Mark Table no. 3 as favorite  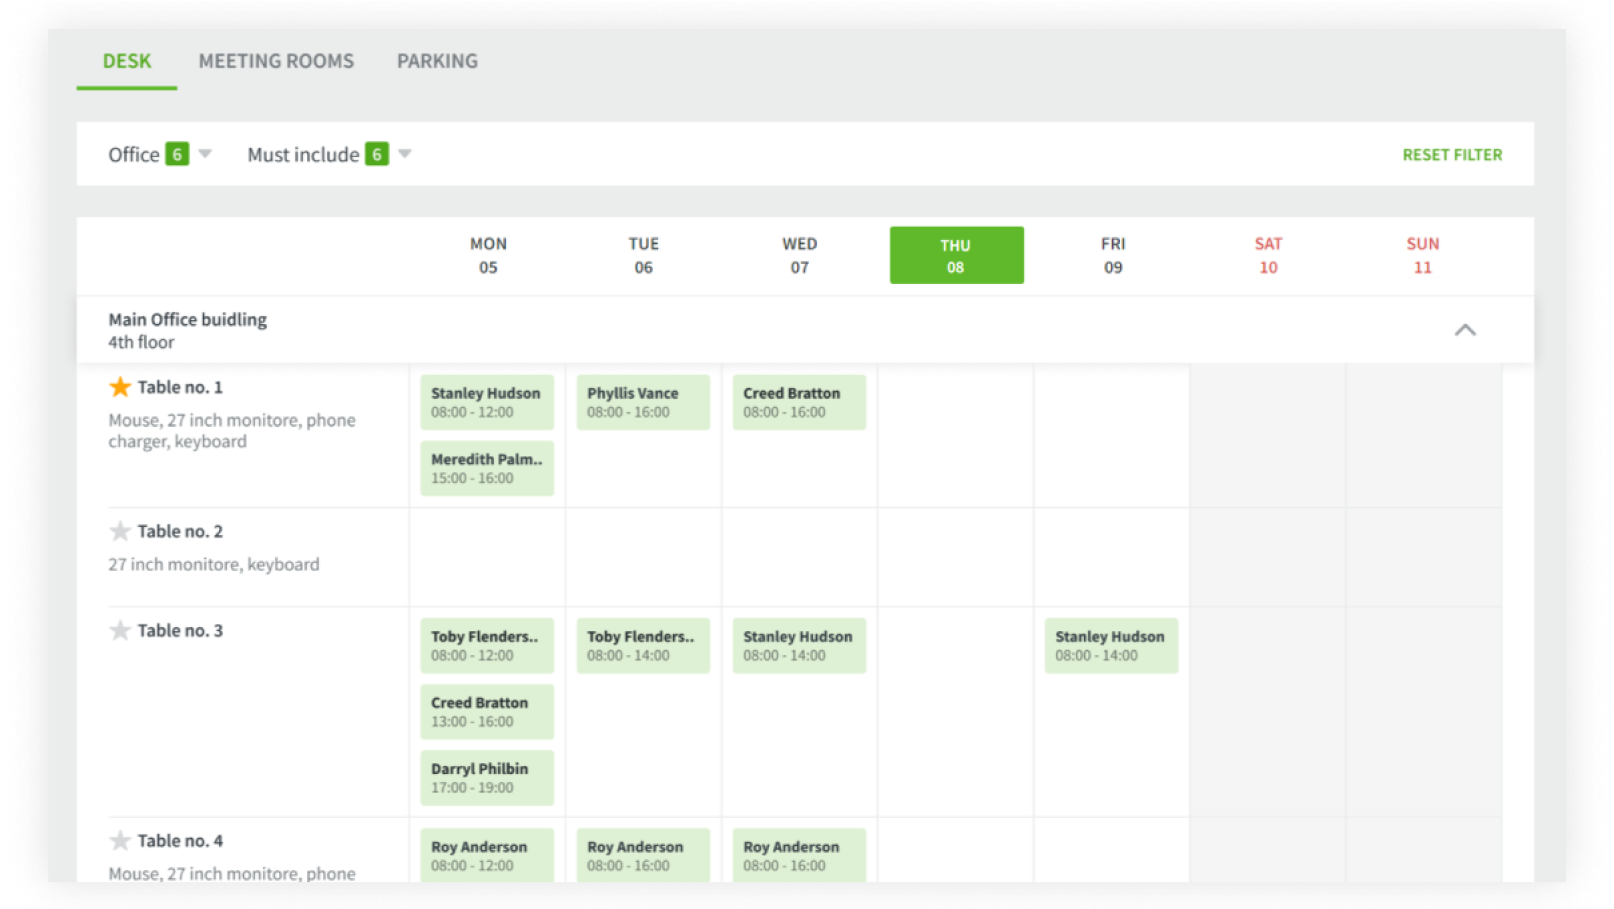click(x=119, y=629)
